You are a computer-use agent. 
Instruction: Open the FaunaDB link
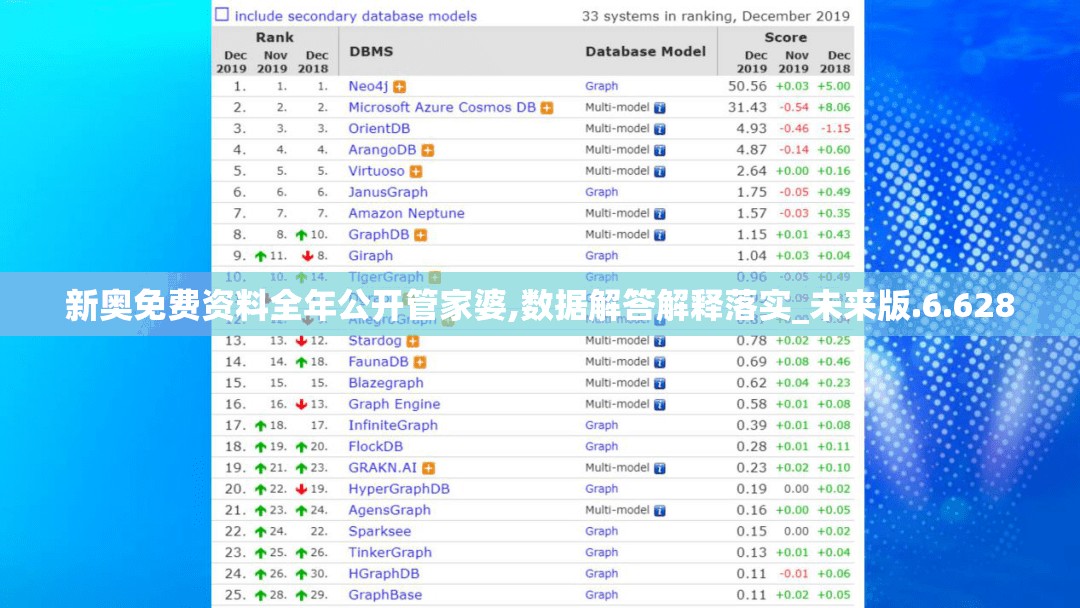click(x=379, y=361)
